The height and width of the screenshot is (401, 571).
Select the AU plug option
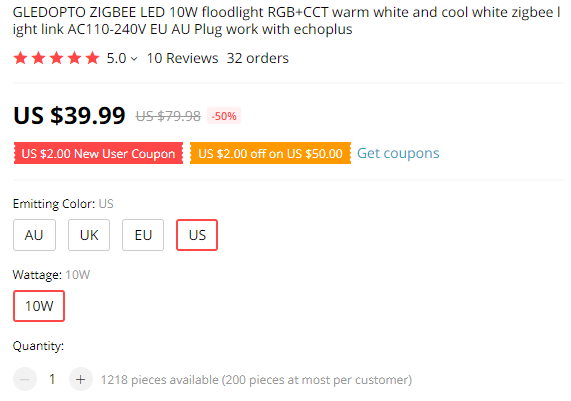pyautogui.click(x=34, y=235)
